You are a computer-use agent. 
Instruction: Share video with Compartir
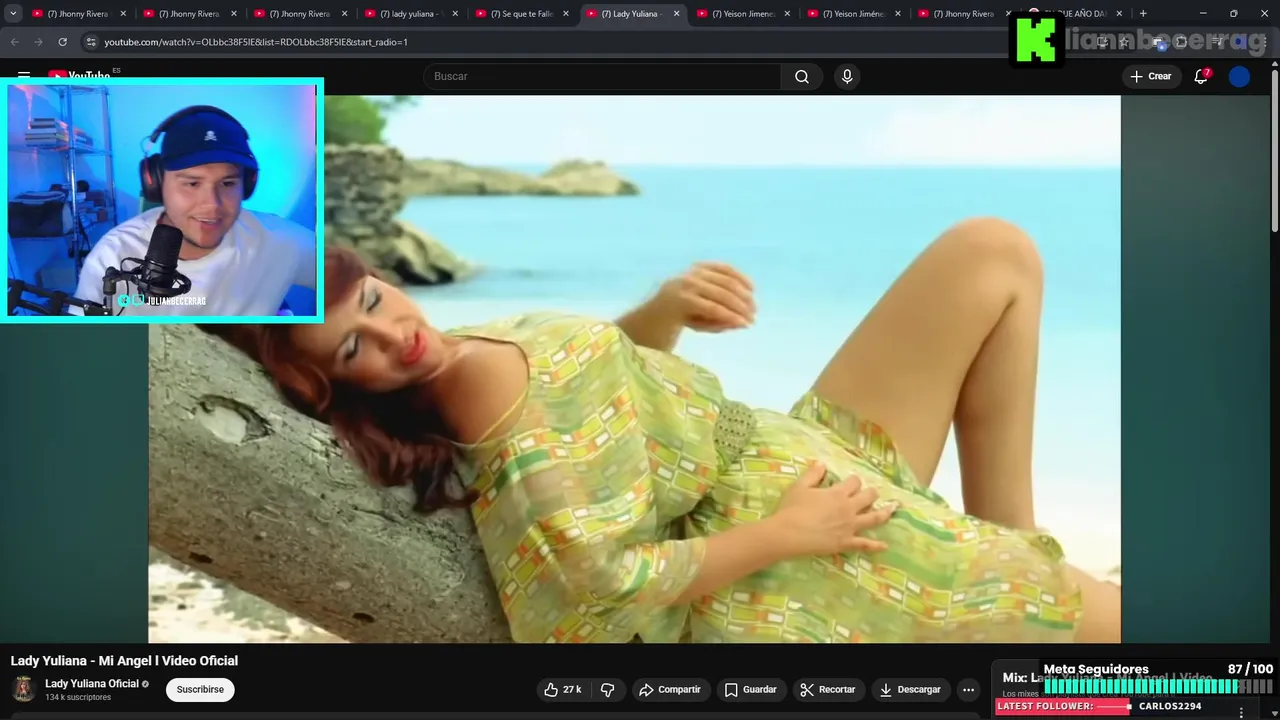670,690
